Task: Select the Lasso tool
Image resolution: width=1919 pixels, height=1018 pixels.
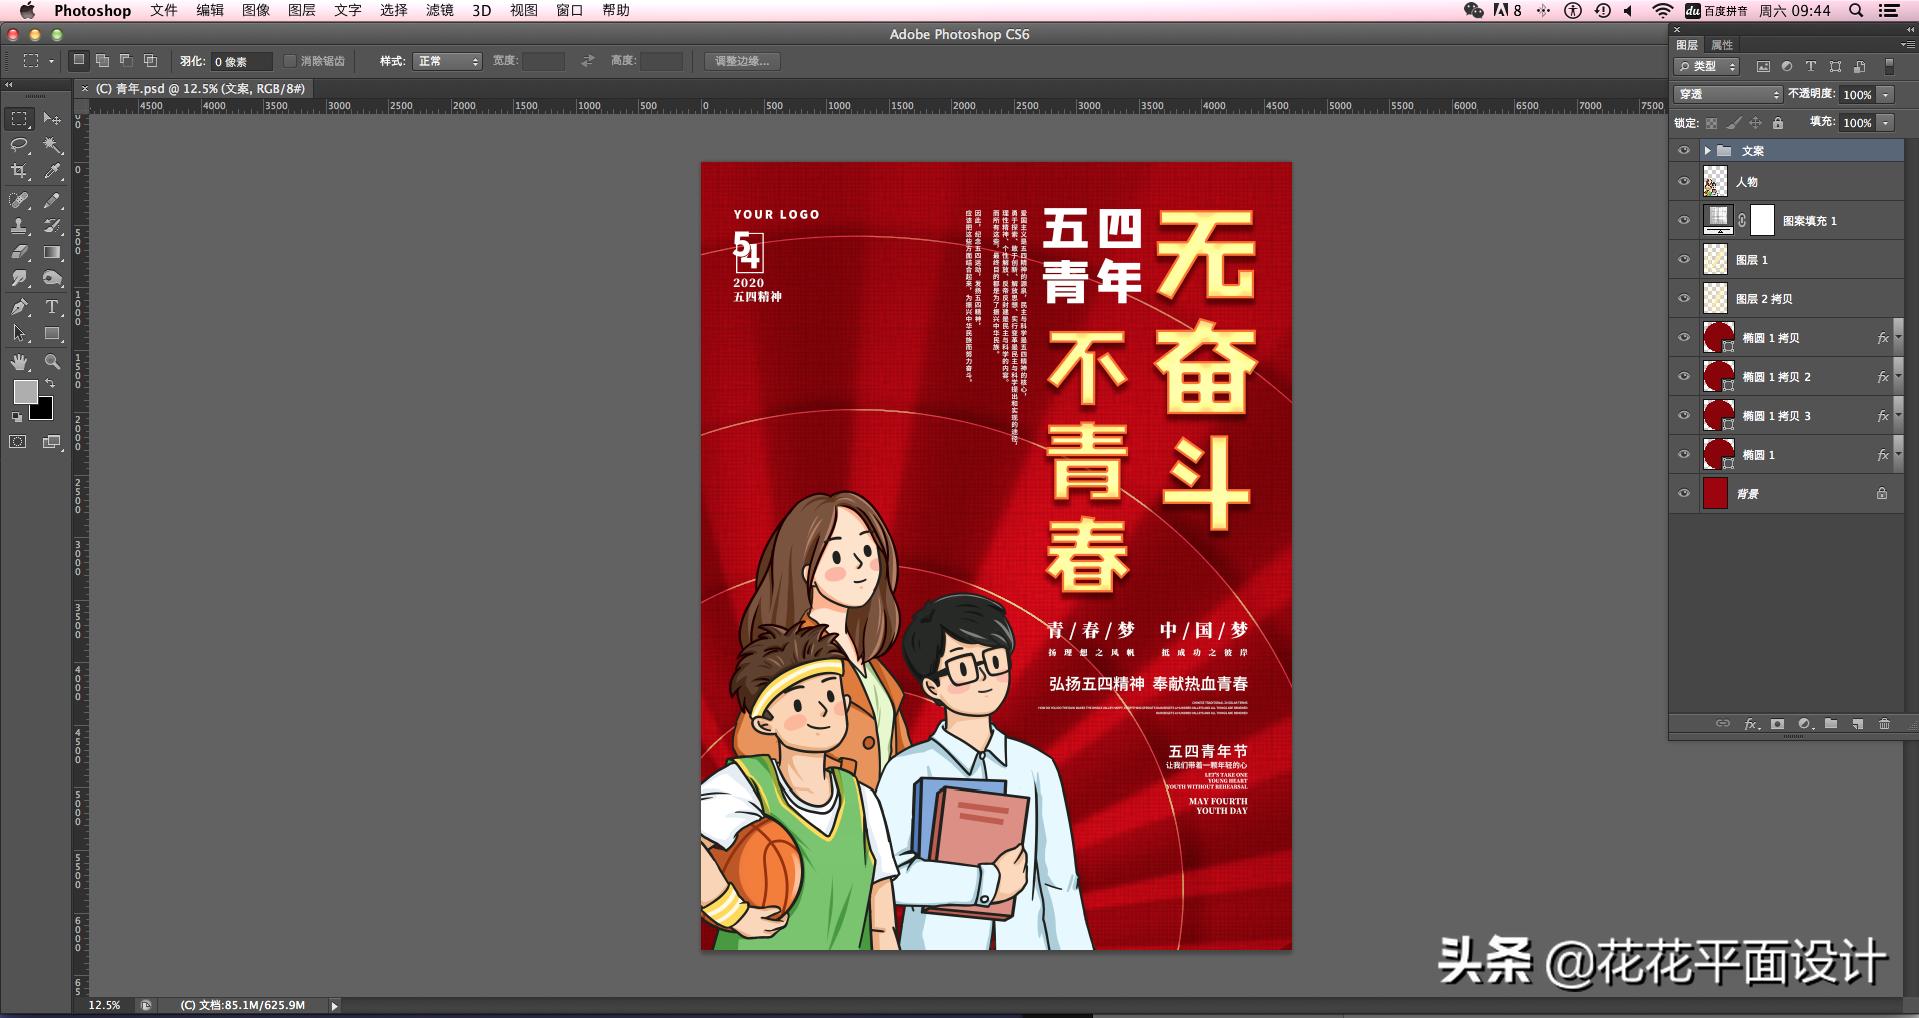Action: click(19, 146)
